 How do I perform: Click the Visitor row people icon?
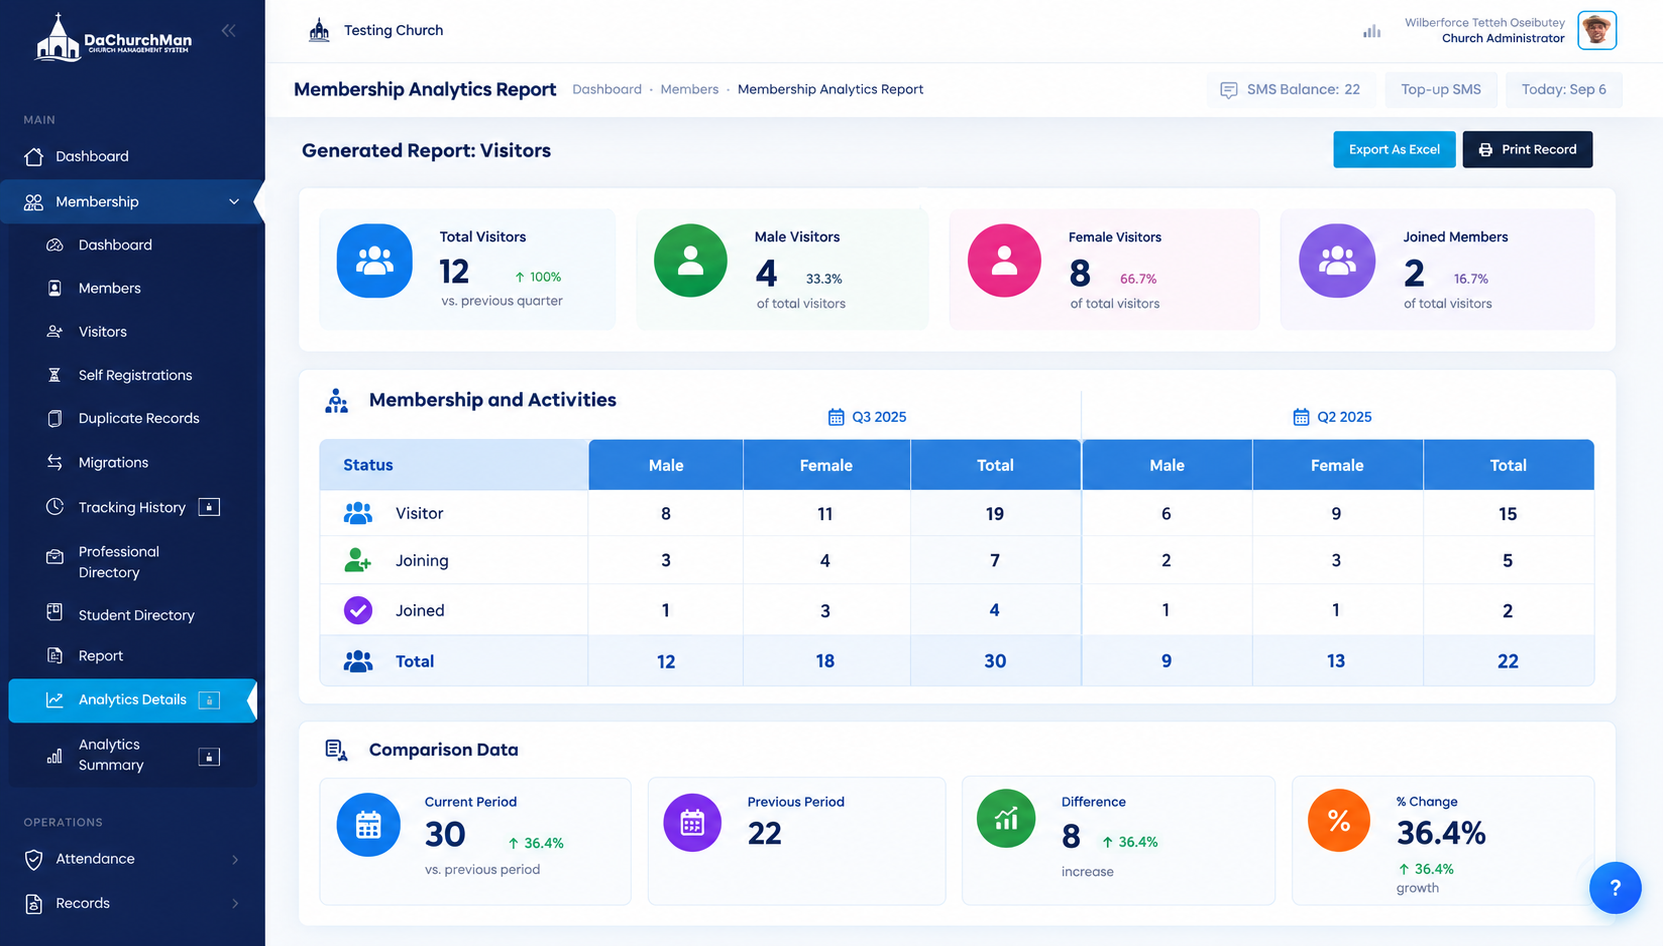(358, 514)
